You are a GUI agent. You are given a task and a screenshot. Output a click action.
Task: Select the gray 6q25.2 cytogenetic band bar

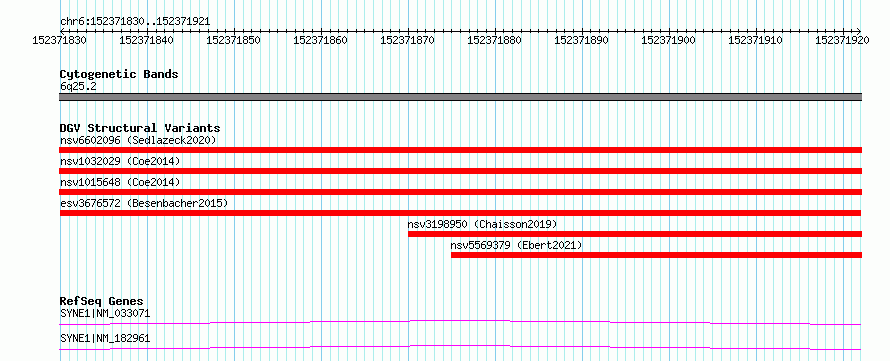point(460,97)
